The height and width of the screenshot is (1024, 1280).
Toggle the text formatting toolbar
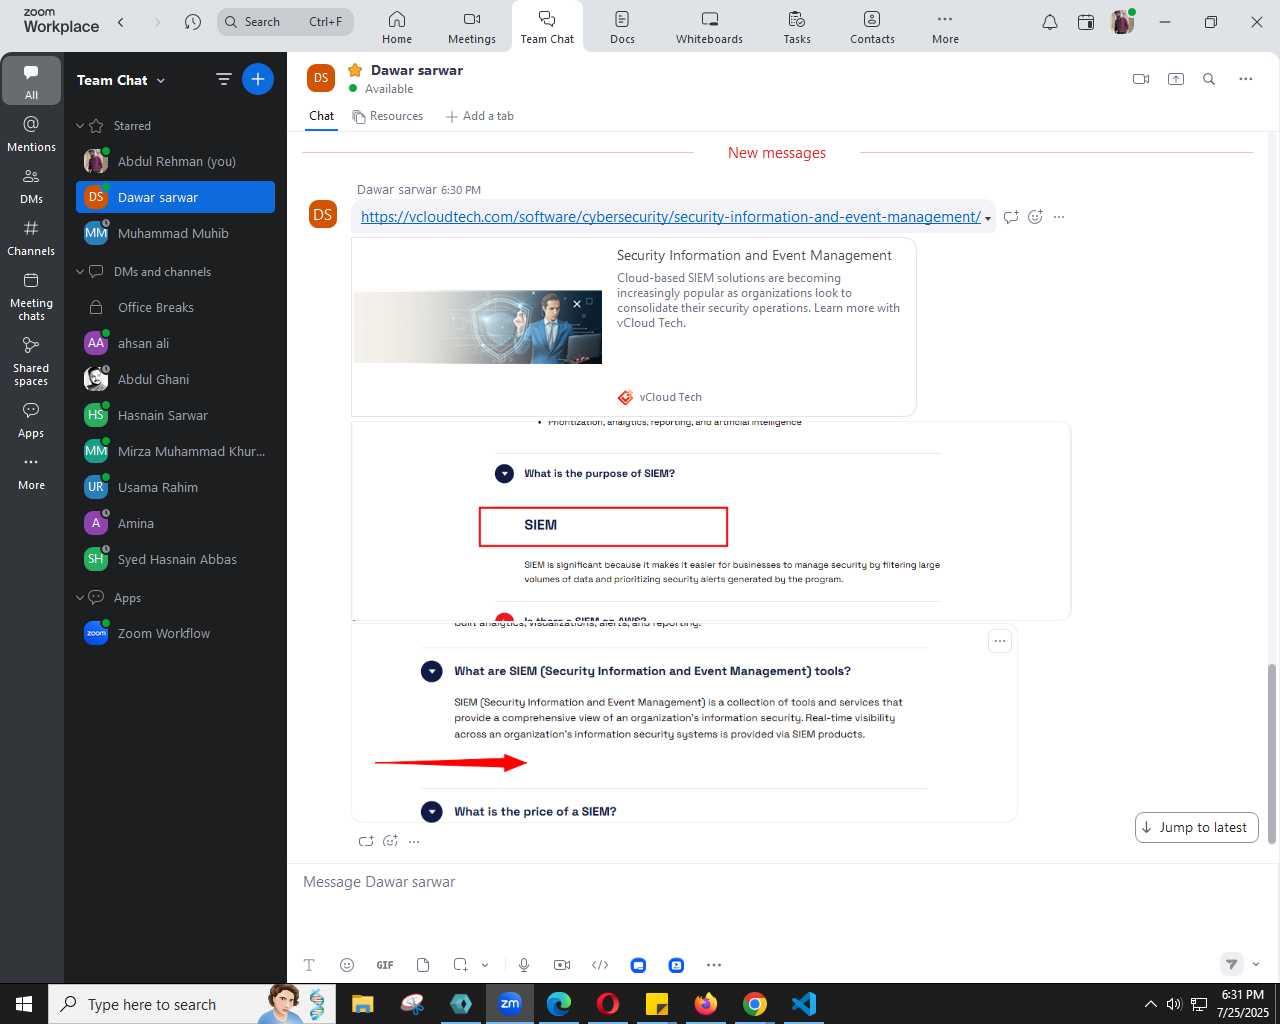(x=309, y=965)
